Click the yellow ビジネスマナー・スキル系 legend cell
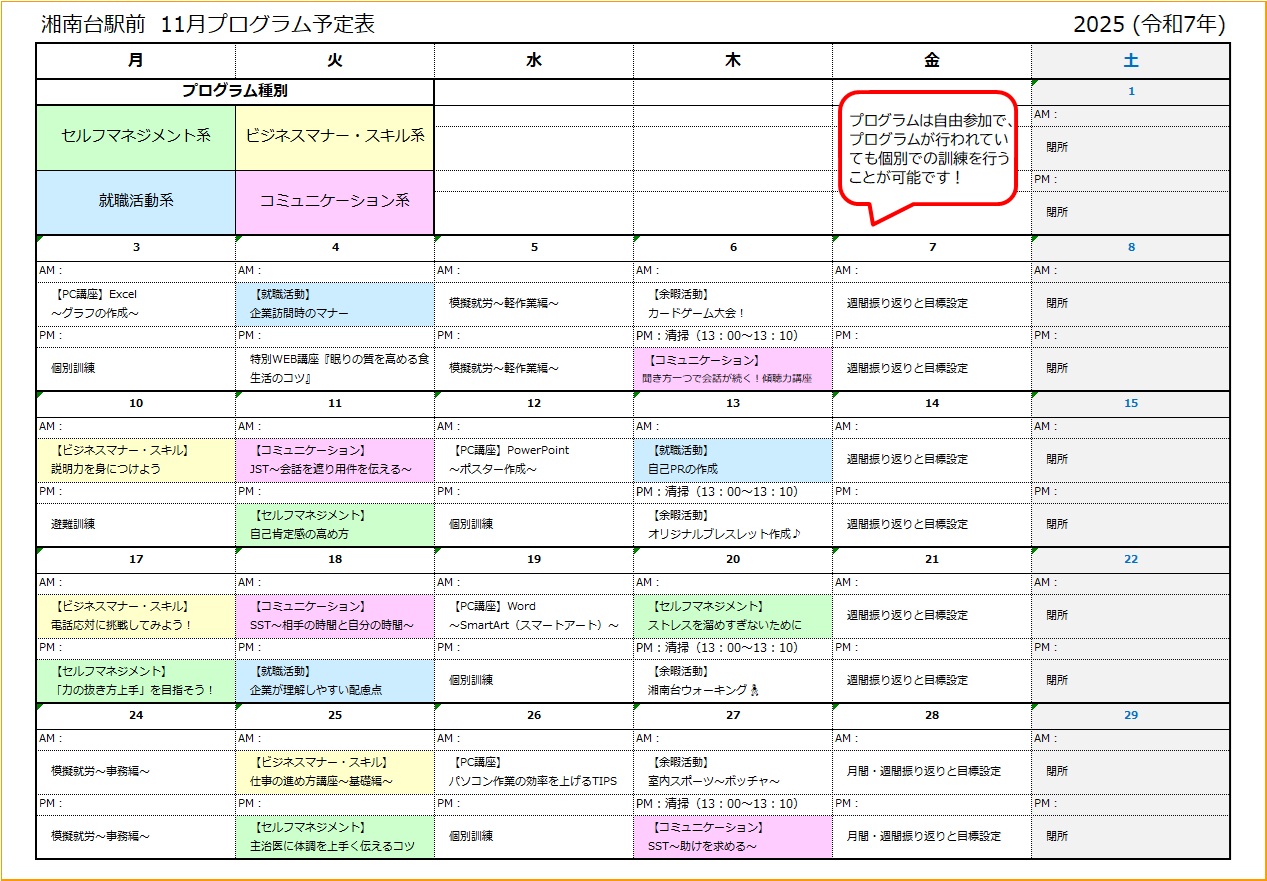Image resolution: width=1267 pixels, height=881 pixels. pos(335,137)
